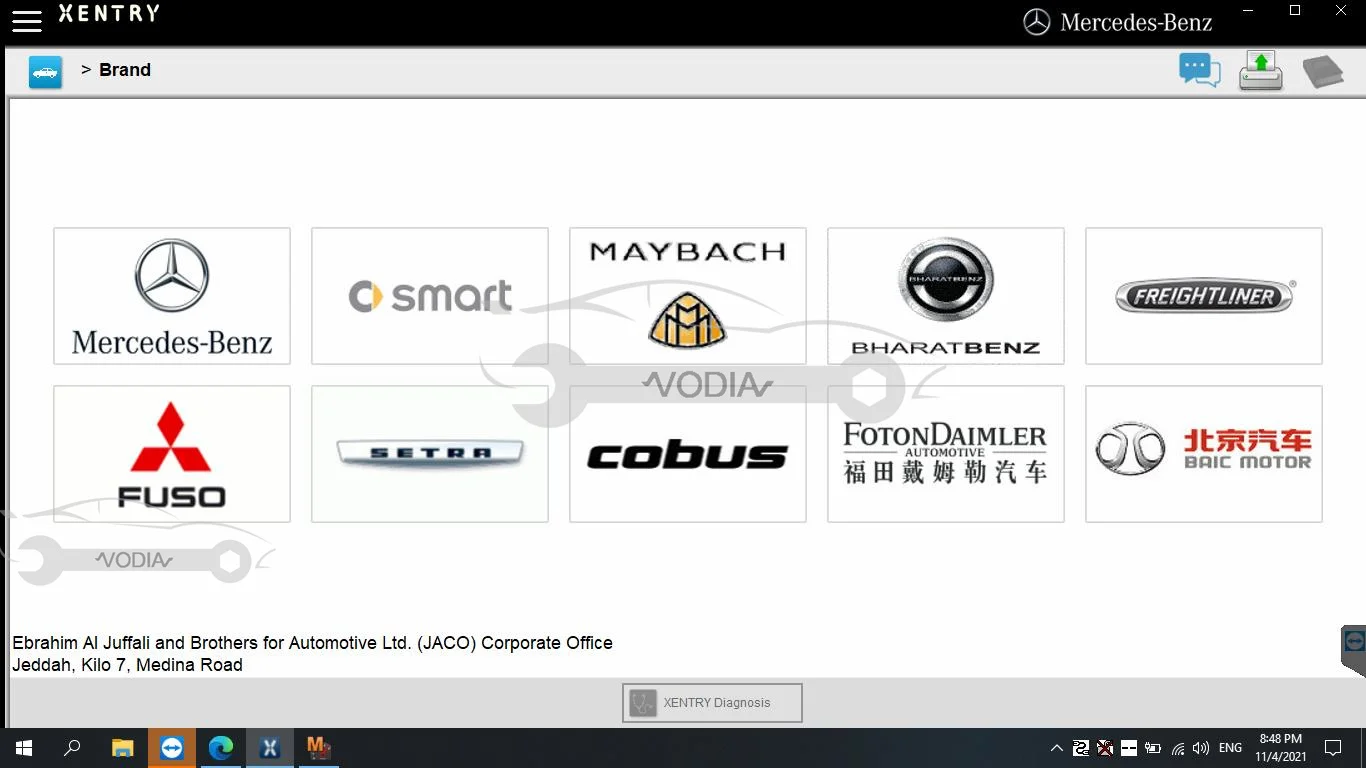The width and height of the screenshot is (1366, 768).
Task: Click the XENTRY app taskbar icon
Action: (x=270, y=748)
